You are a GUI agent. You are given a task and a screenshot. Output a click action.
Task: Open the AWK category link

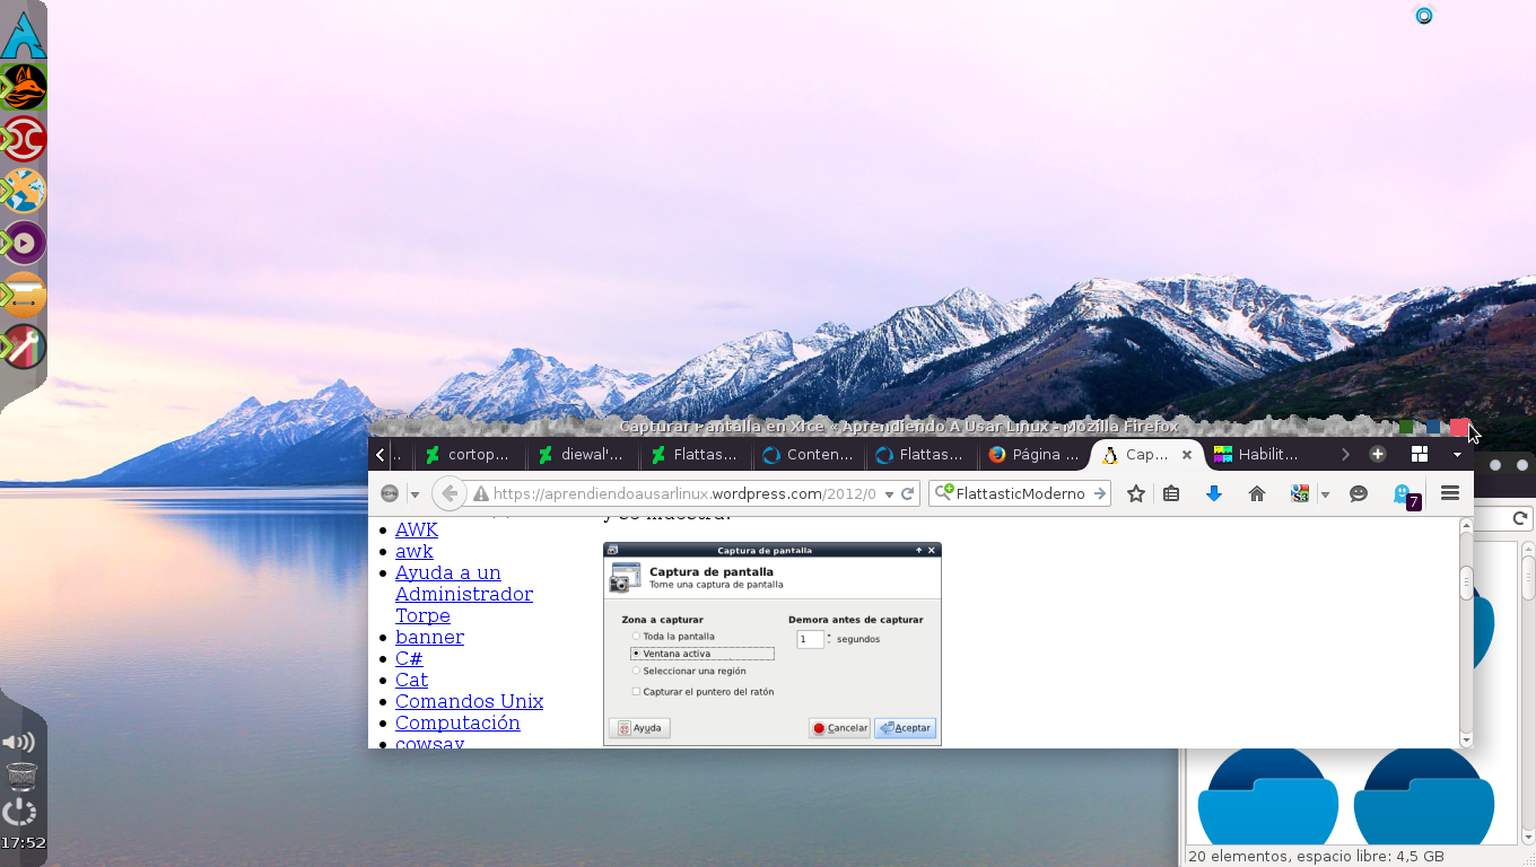pos(416,530)
